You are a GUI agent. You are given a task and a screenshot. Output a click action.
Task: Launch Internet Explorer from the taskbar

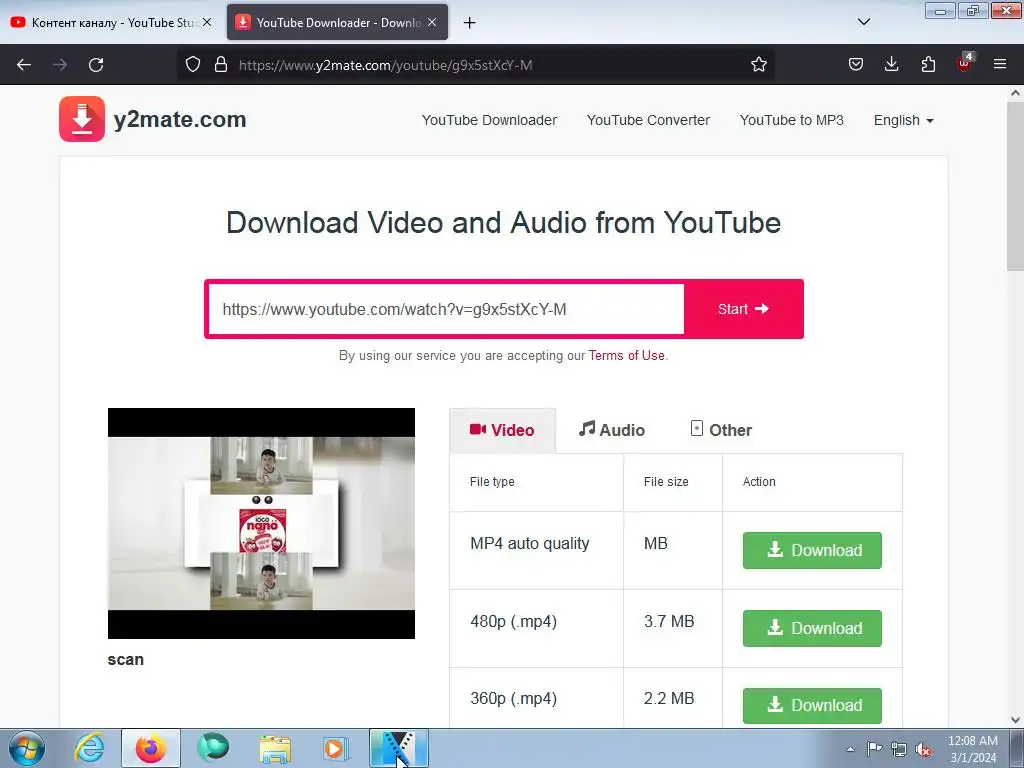(x=89, y=748)
